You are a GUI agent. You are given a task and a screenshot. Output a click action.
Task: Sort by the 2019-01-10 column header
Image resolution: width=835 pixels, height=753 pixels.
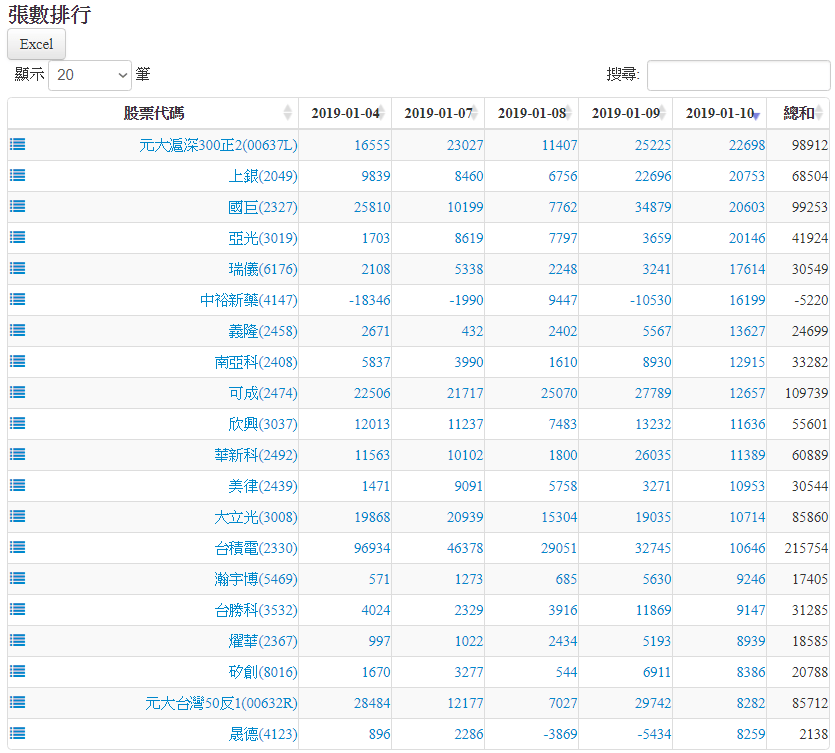click(719, 113)
